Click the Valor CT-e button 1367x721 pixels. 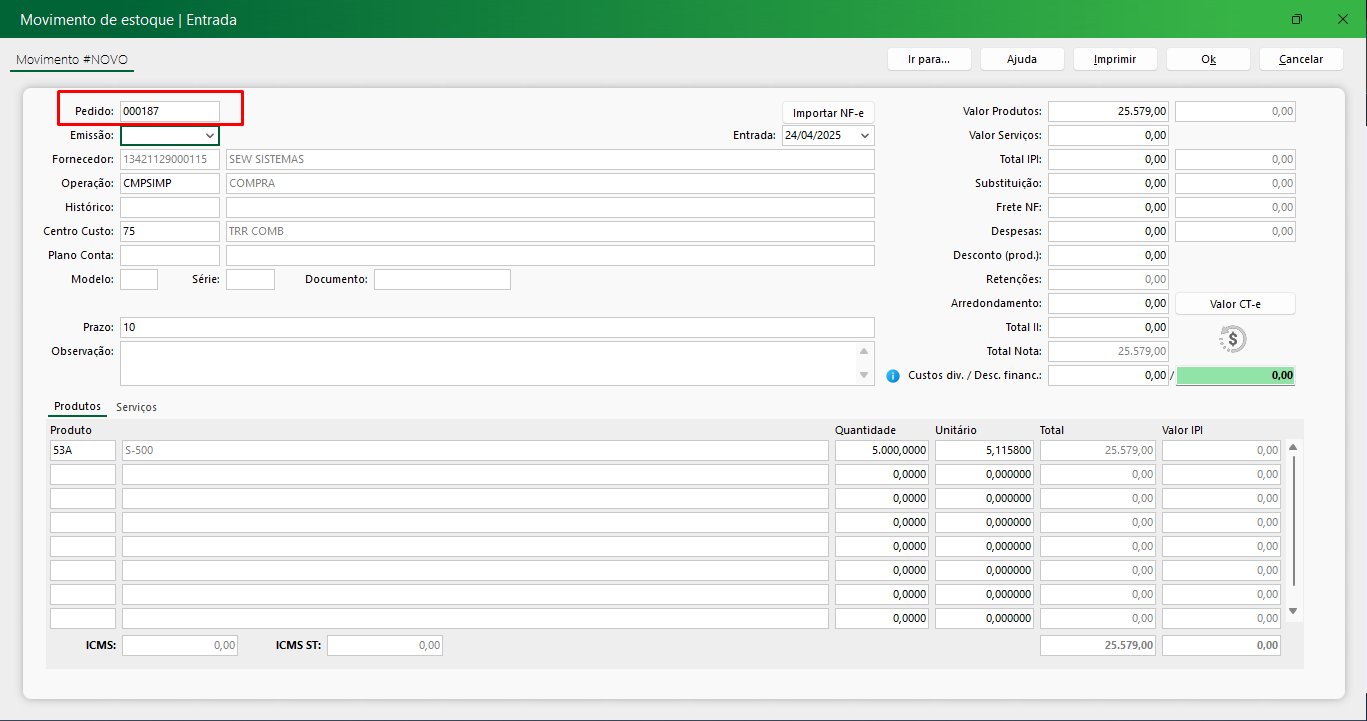click(1234, 304)
